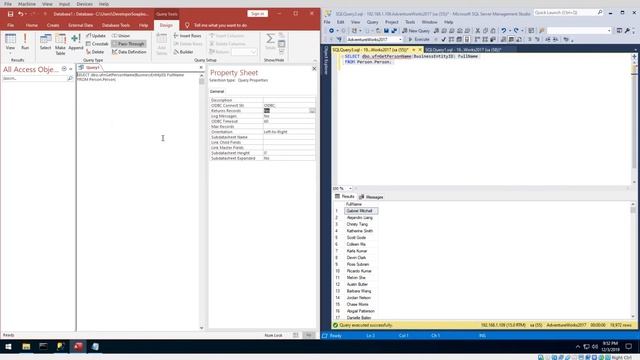Image resolution: width=640 pixels, height=360 pixels.
Task: Open the Query menu in SSMS
Action: click(x=372, y=22)
